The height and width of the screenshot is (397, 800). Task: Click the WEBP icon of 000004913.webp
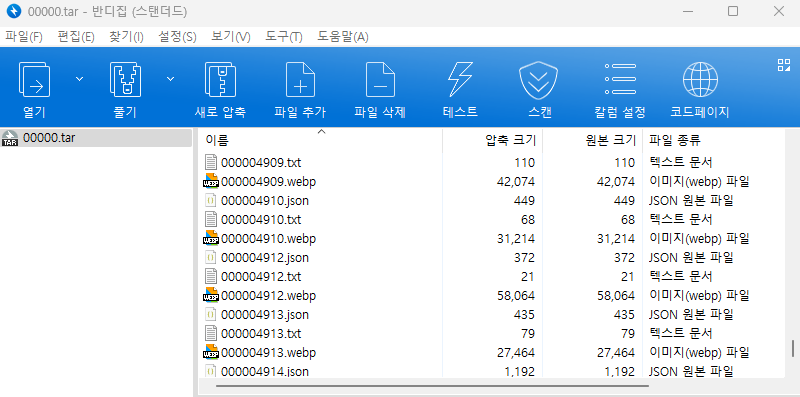pos(211,352)
